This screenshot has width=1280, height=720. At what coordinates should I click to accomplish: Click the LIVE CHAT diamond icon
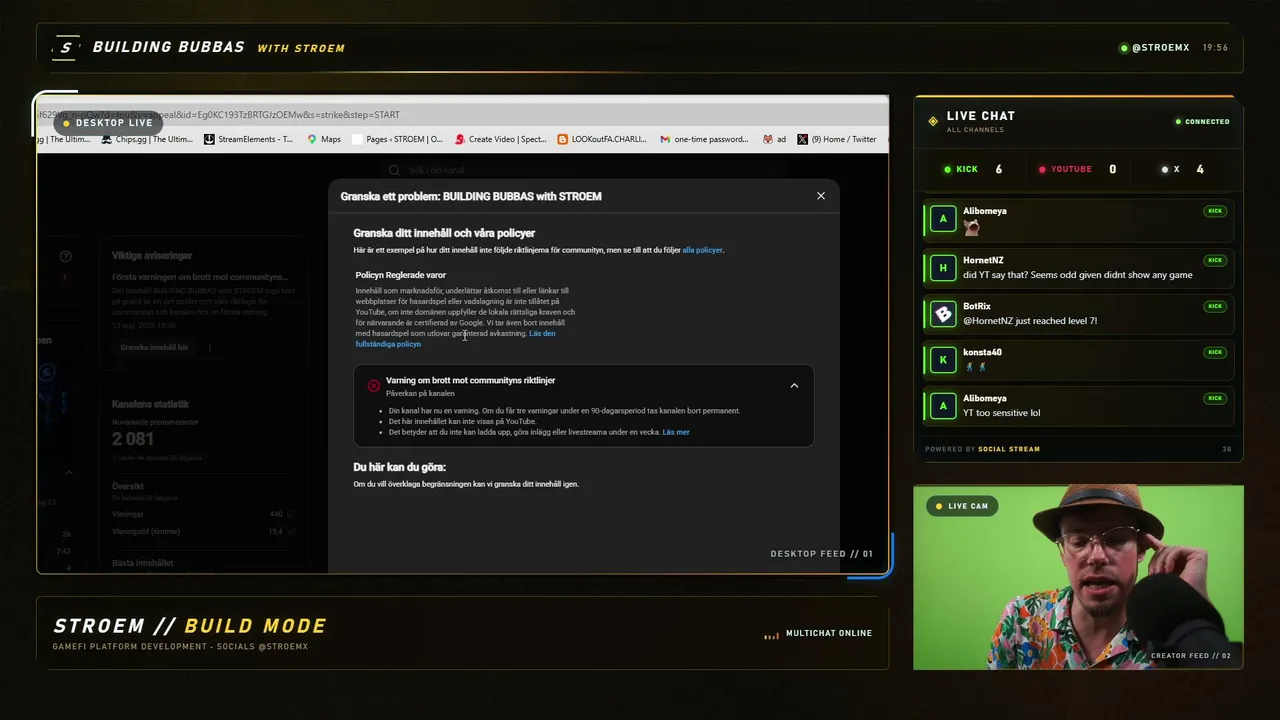click(x=933, y=121)
